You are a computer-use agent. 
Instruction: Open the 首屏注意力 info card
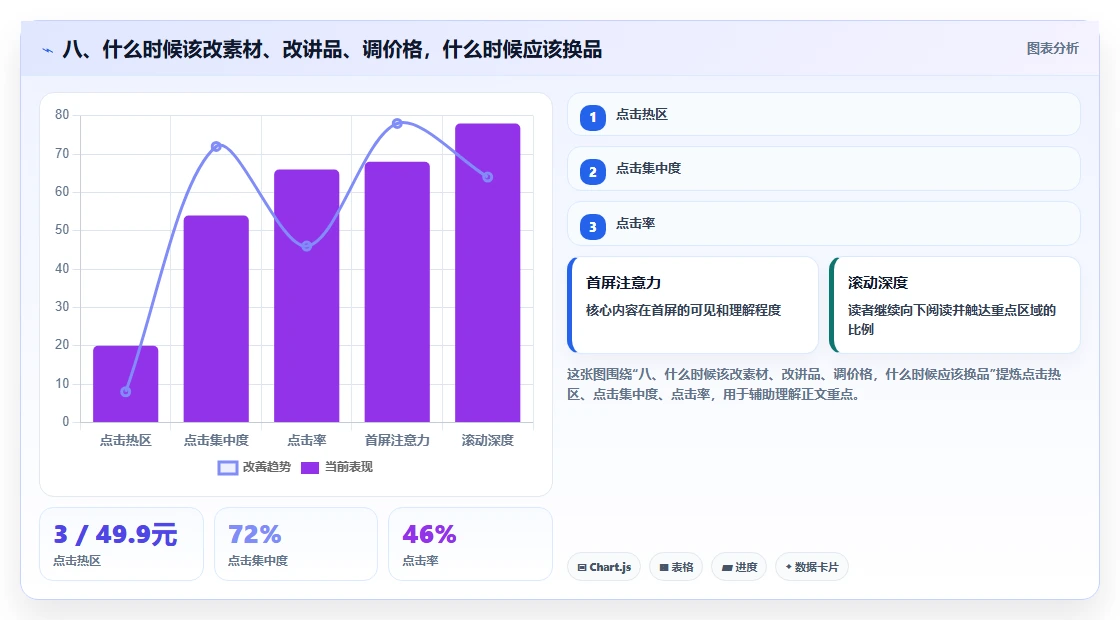click(x=693, y=305)
